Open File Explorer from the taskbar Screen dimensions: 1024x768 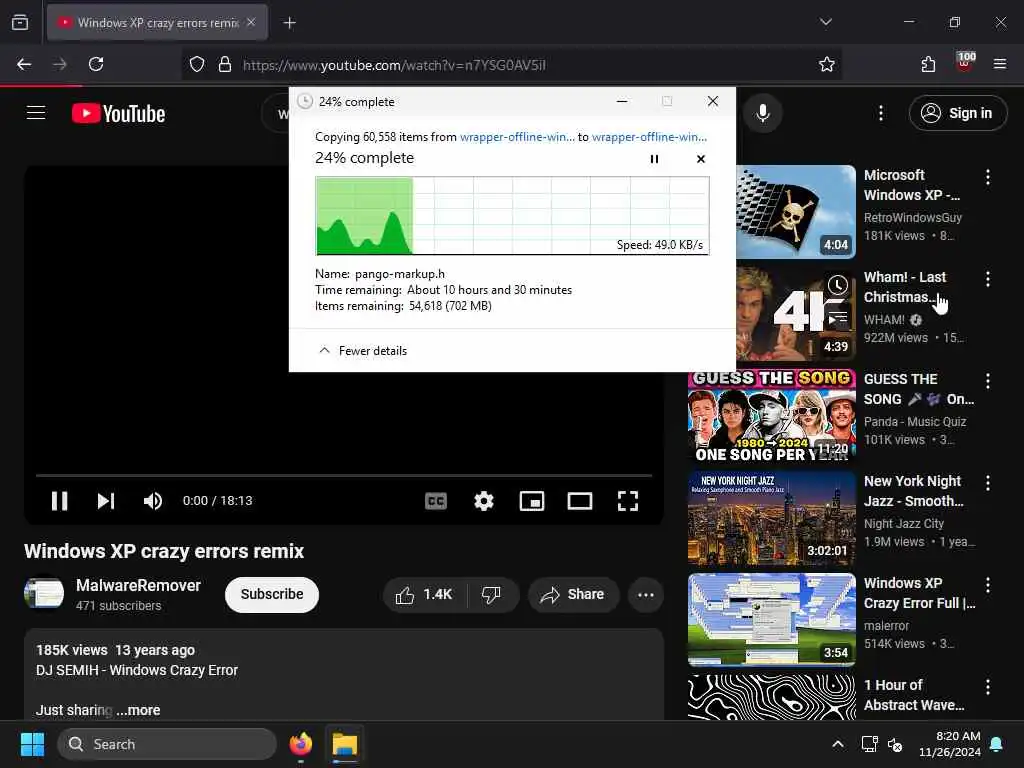click(344, 744)
